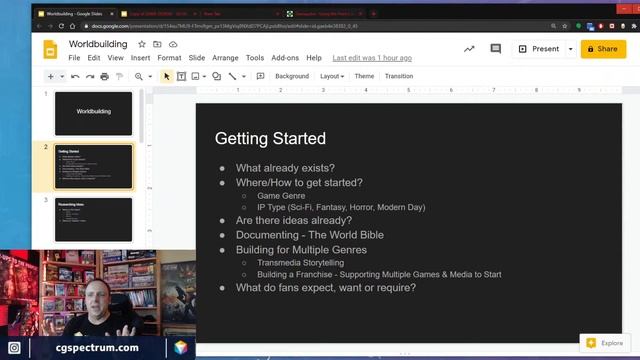Open comment history icon
The image size is (640, 360).
click(x=496, y=49)
